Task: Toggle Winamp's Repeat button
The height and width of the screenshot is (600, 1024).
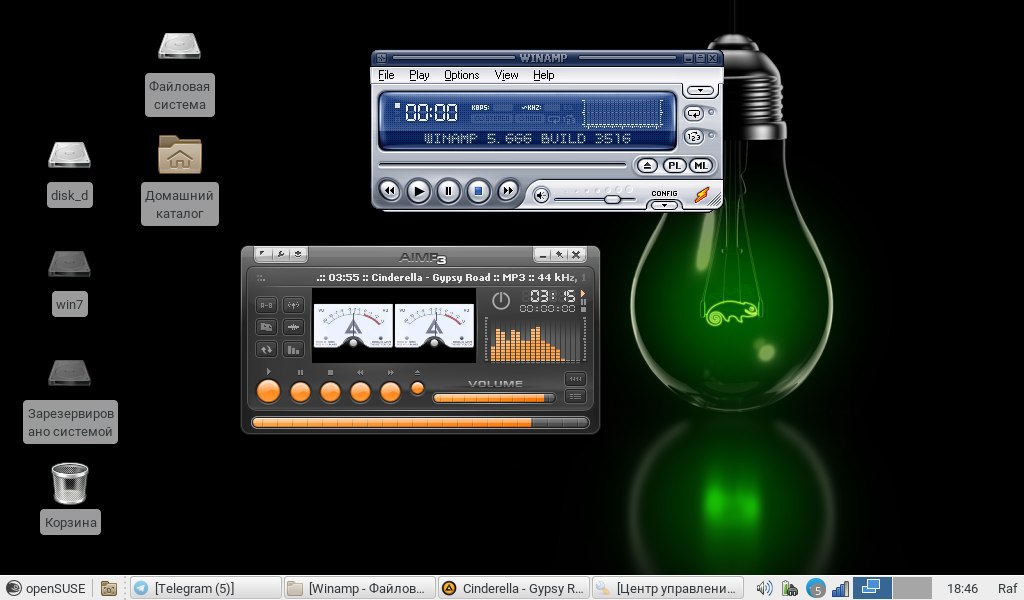Action: pyautogui.click(x=694, y=114)
